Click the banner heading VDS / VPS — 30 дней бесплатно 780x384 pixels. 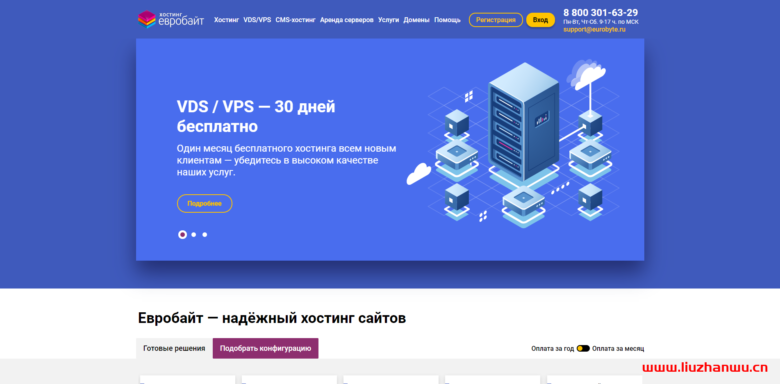click(x=256, y=116)
